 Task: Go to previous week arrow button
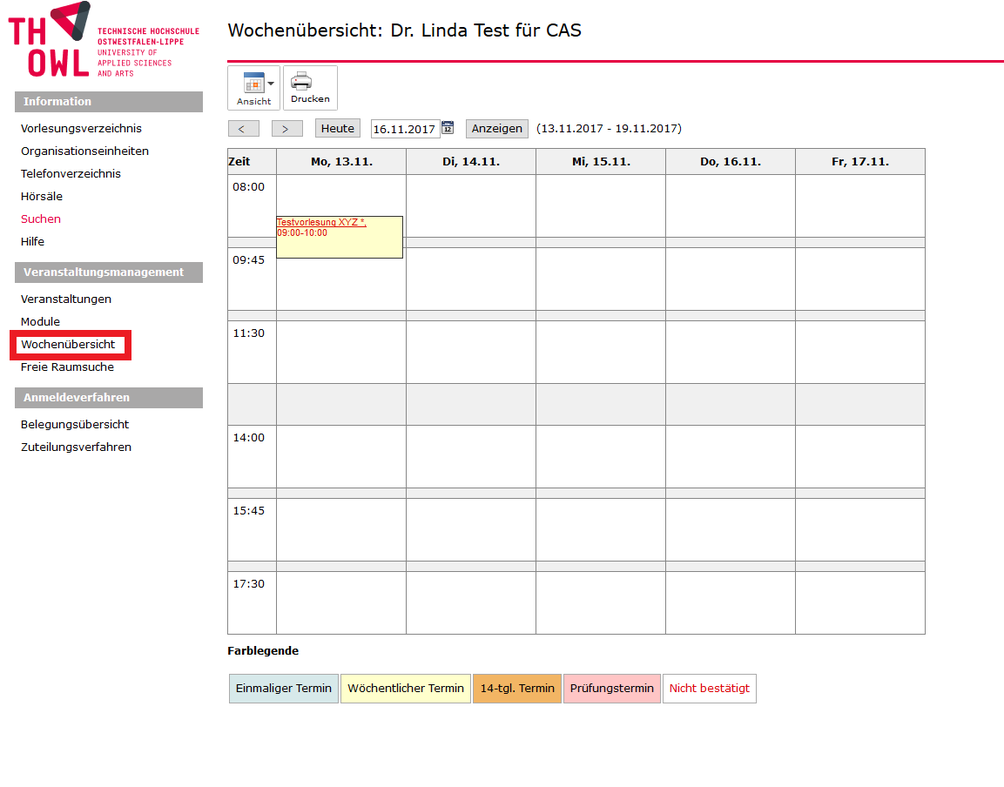pyautogui.click(x=243, y=129)
